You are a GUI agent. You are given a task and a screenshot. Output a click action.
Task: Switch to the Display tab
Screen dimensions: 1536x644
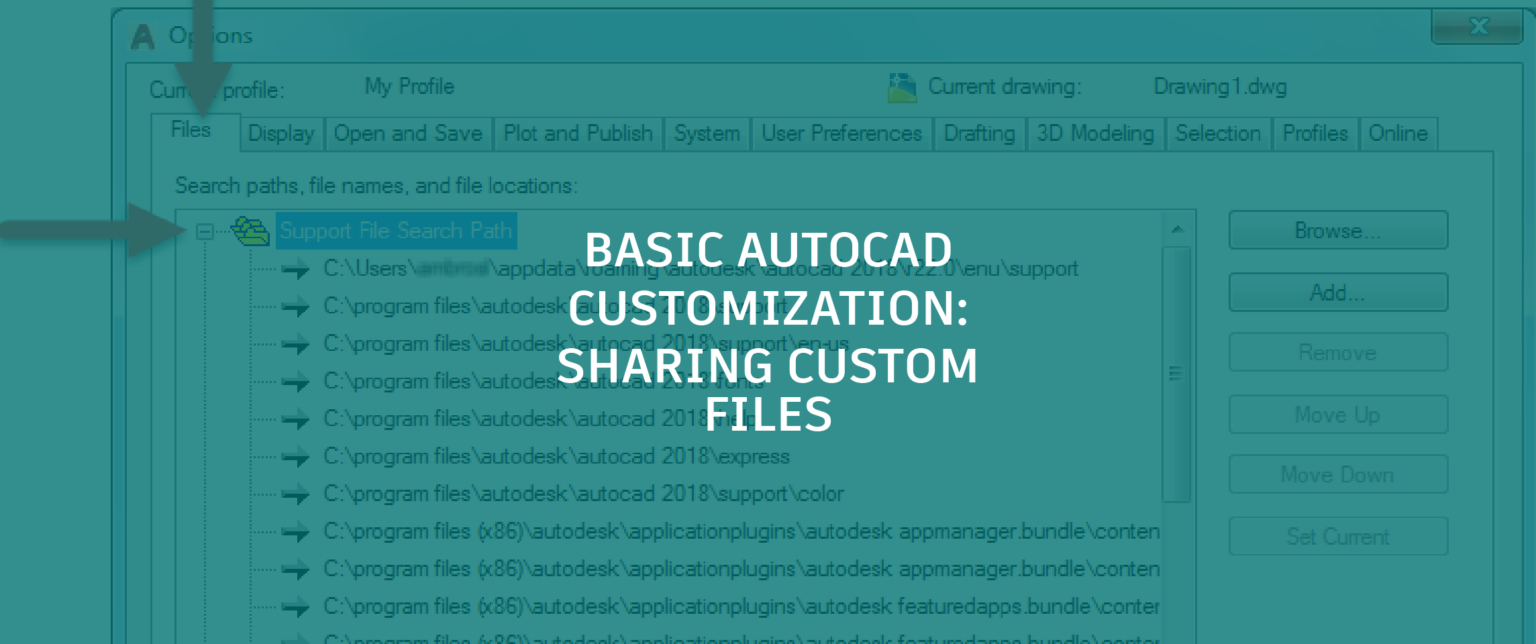[x=281, y=133]
